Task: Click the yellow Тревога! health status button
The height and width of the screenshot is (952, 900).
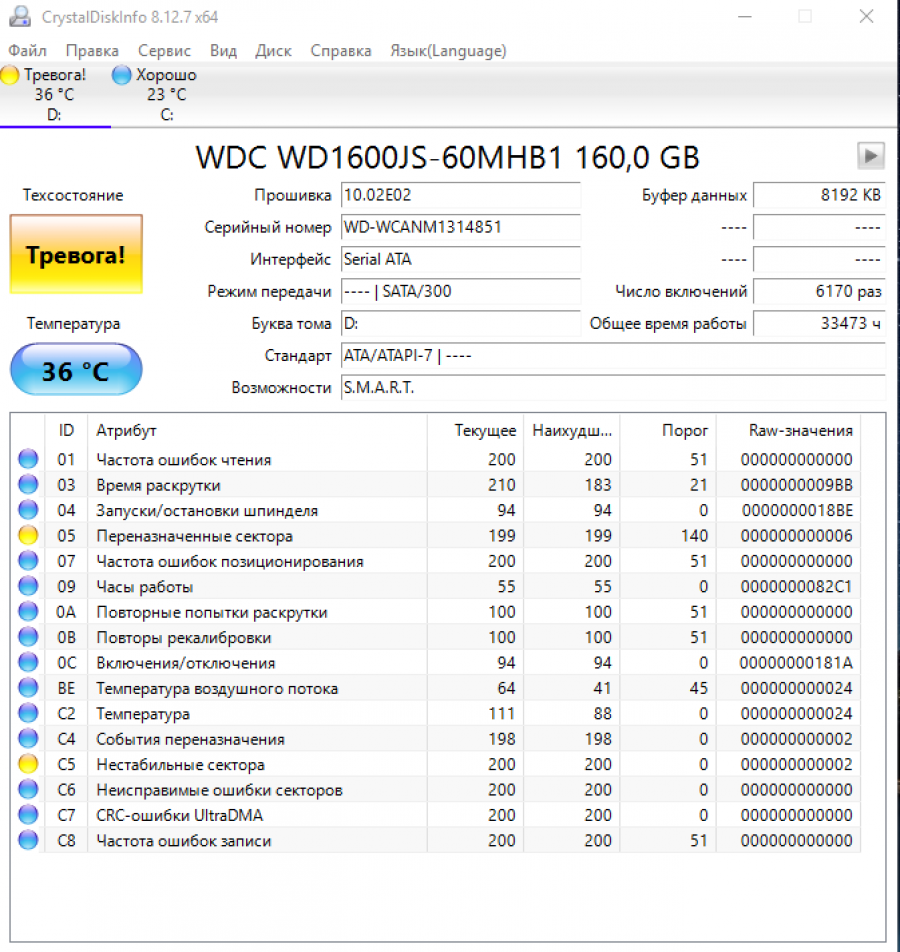Action: (76, 254)
